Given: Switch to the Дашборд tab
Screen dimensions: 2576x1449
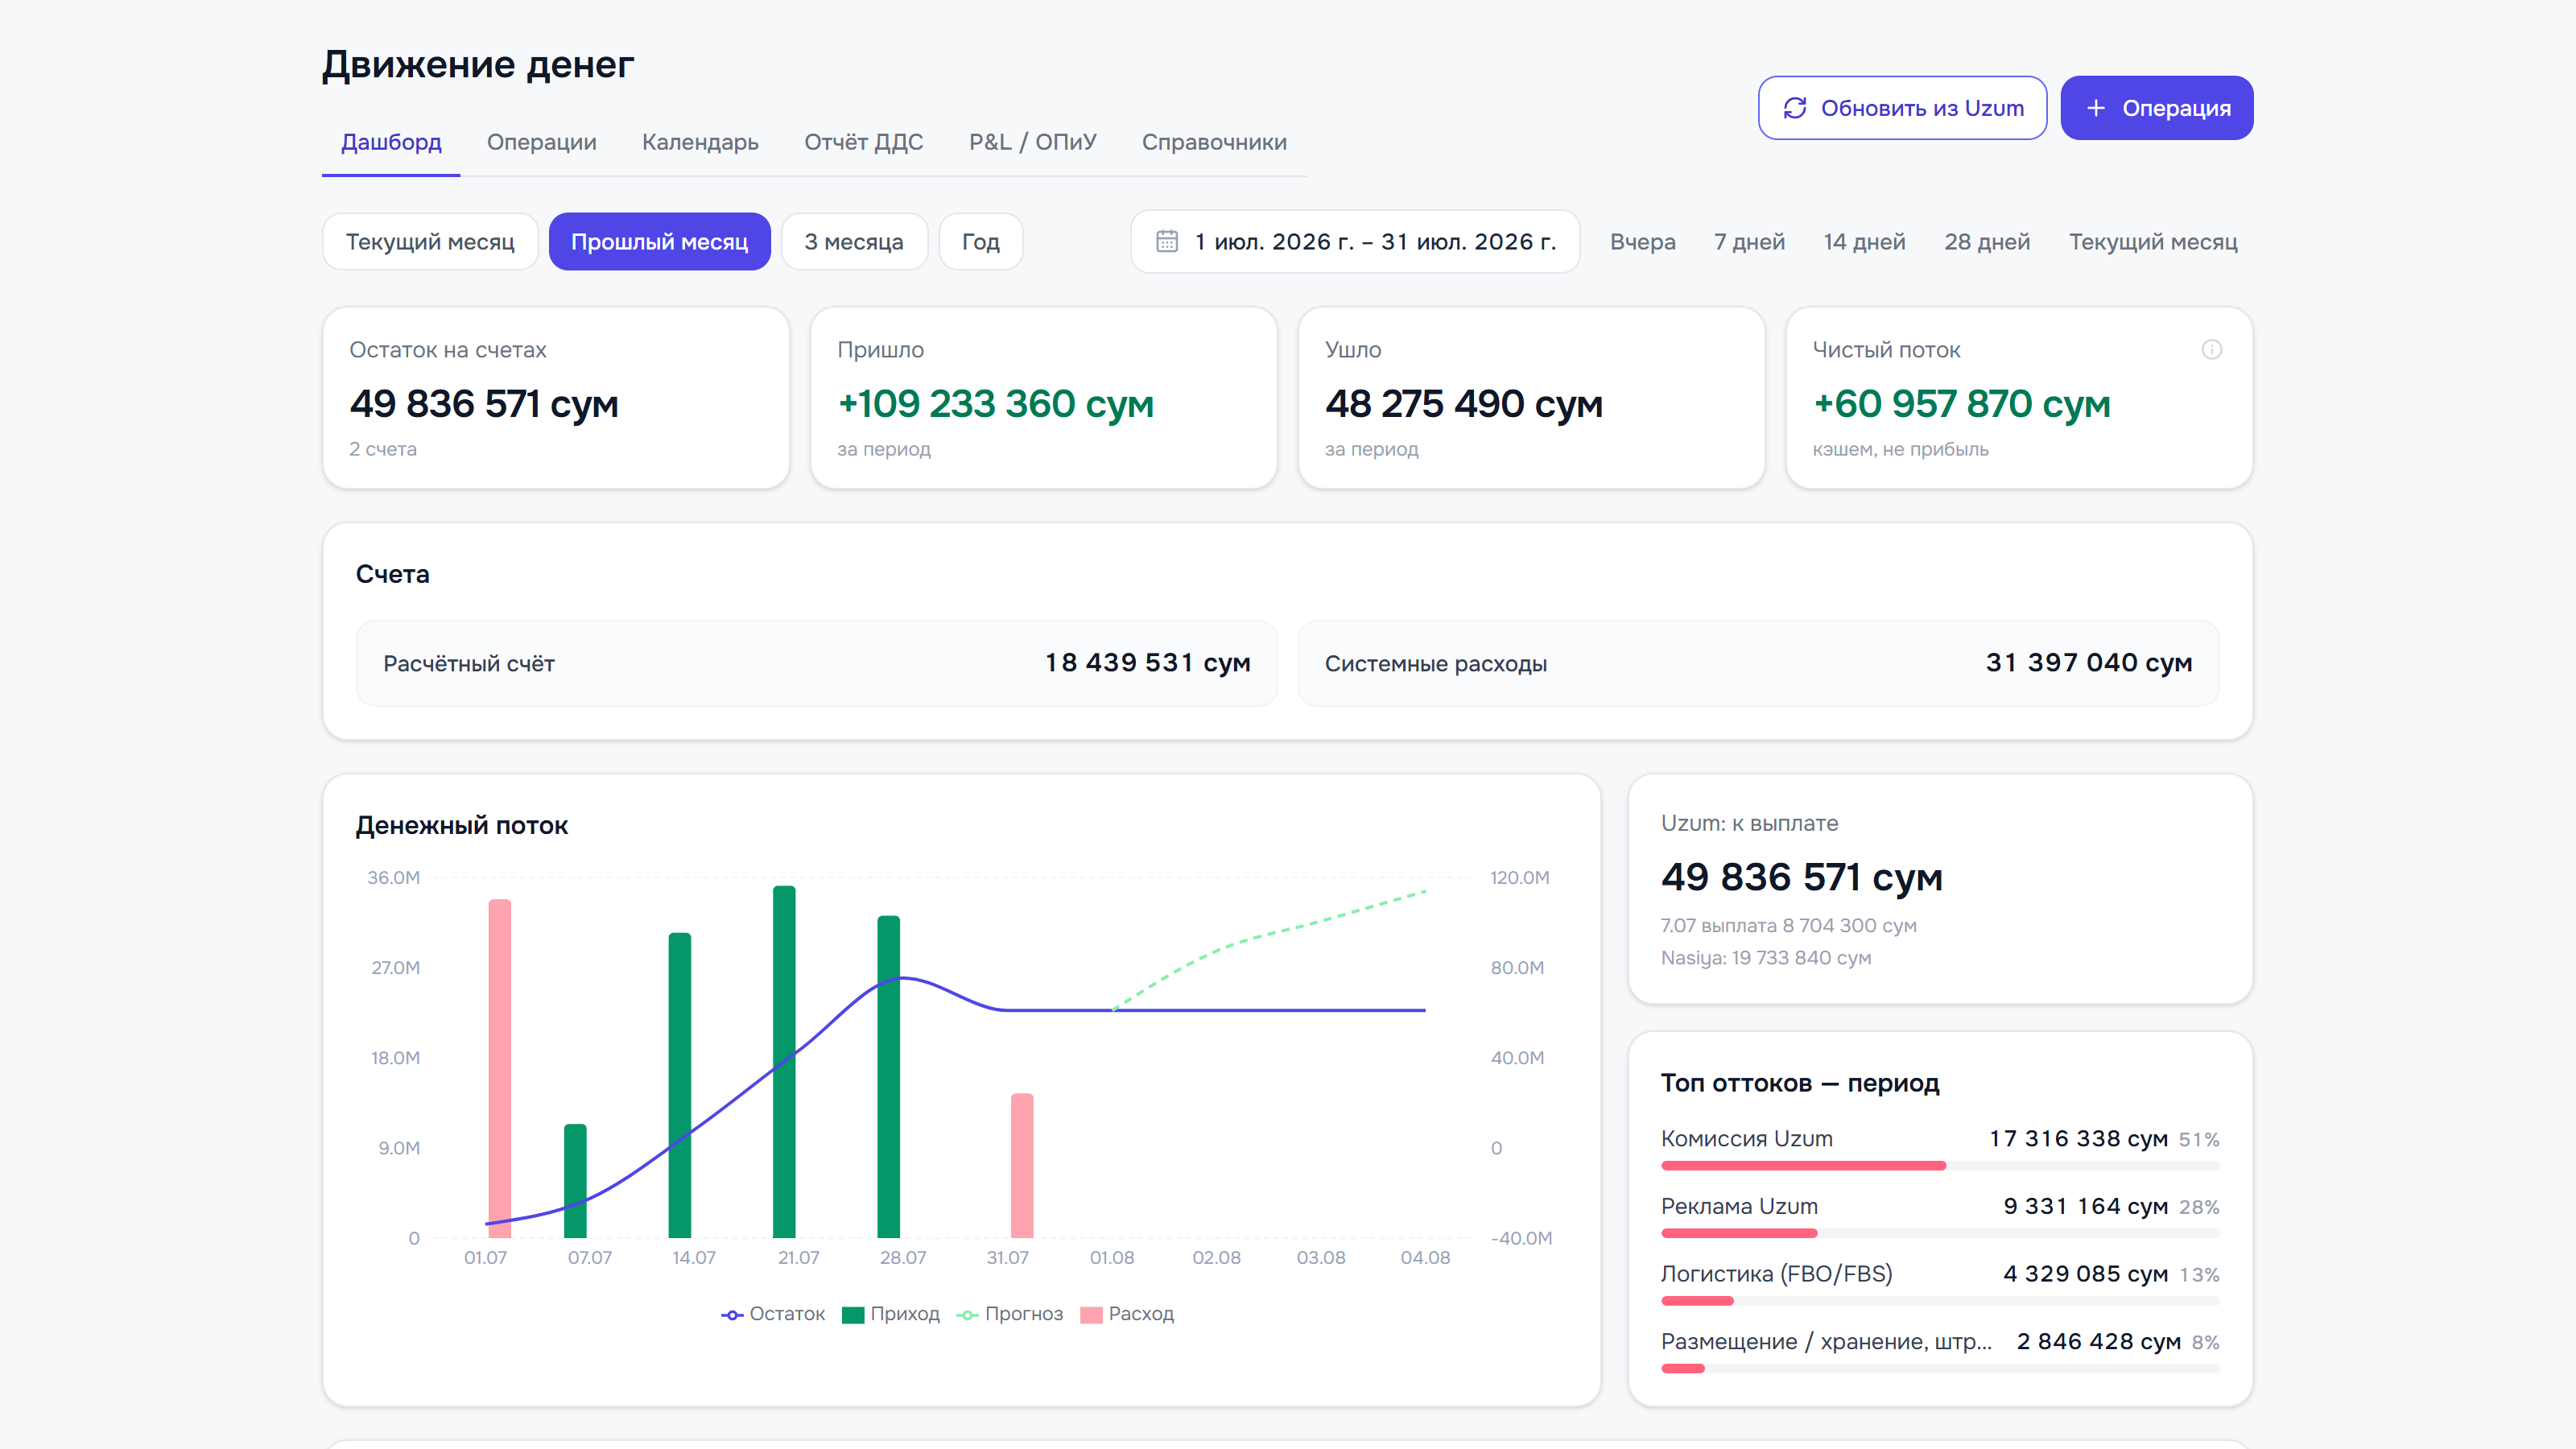Looking at the screenshot, I should pos(391,142).
